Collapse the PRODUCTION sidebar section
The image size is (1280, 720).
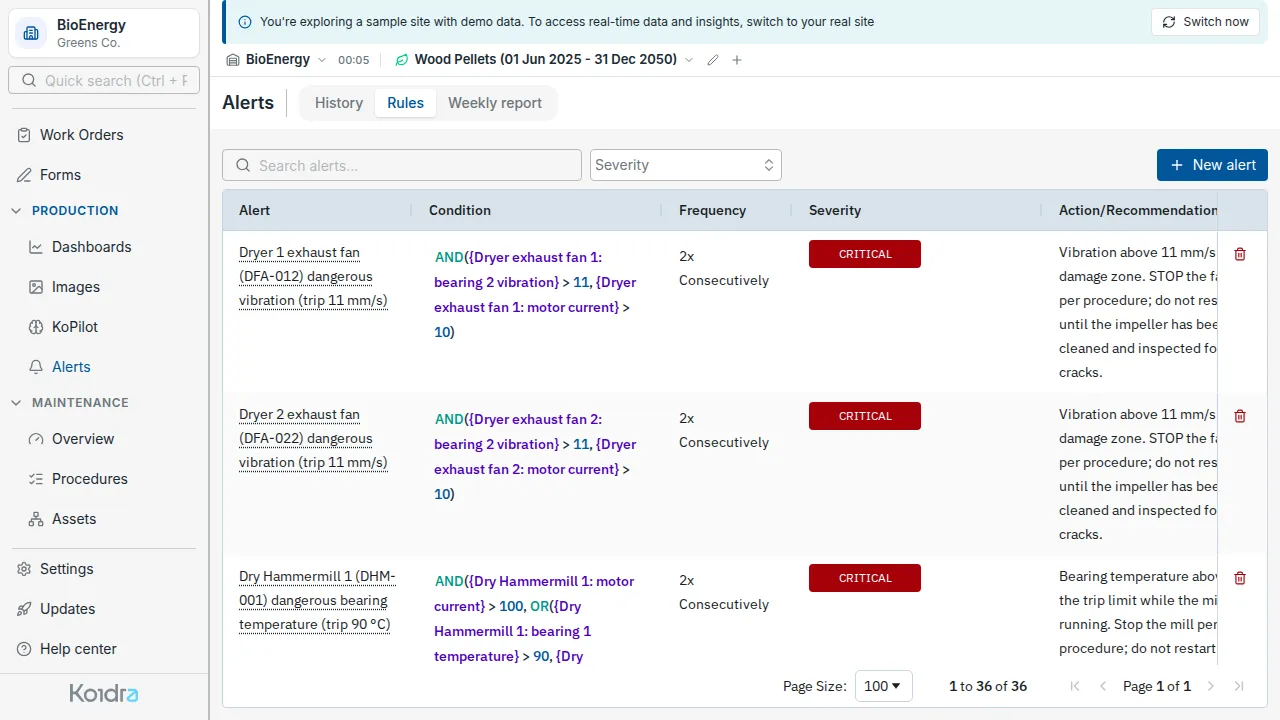(16, 211)
